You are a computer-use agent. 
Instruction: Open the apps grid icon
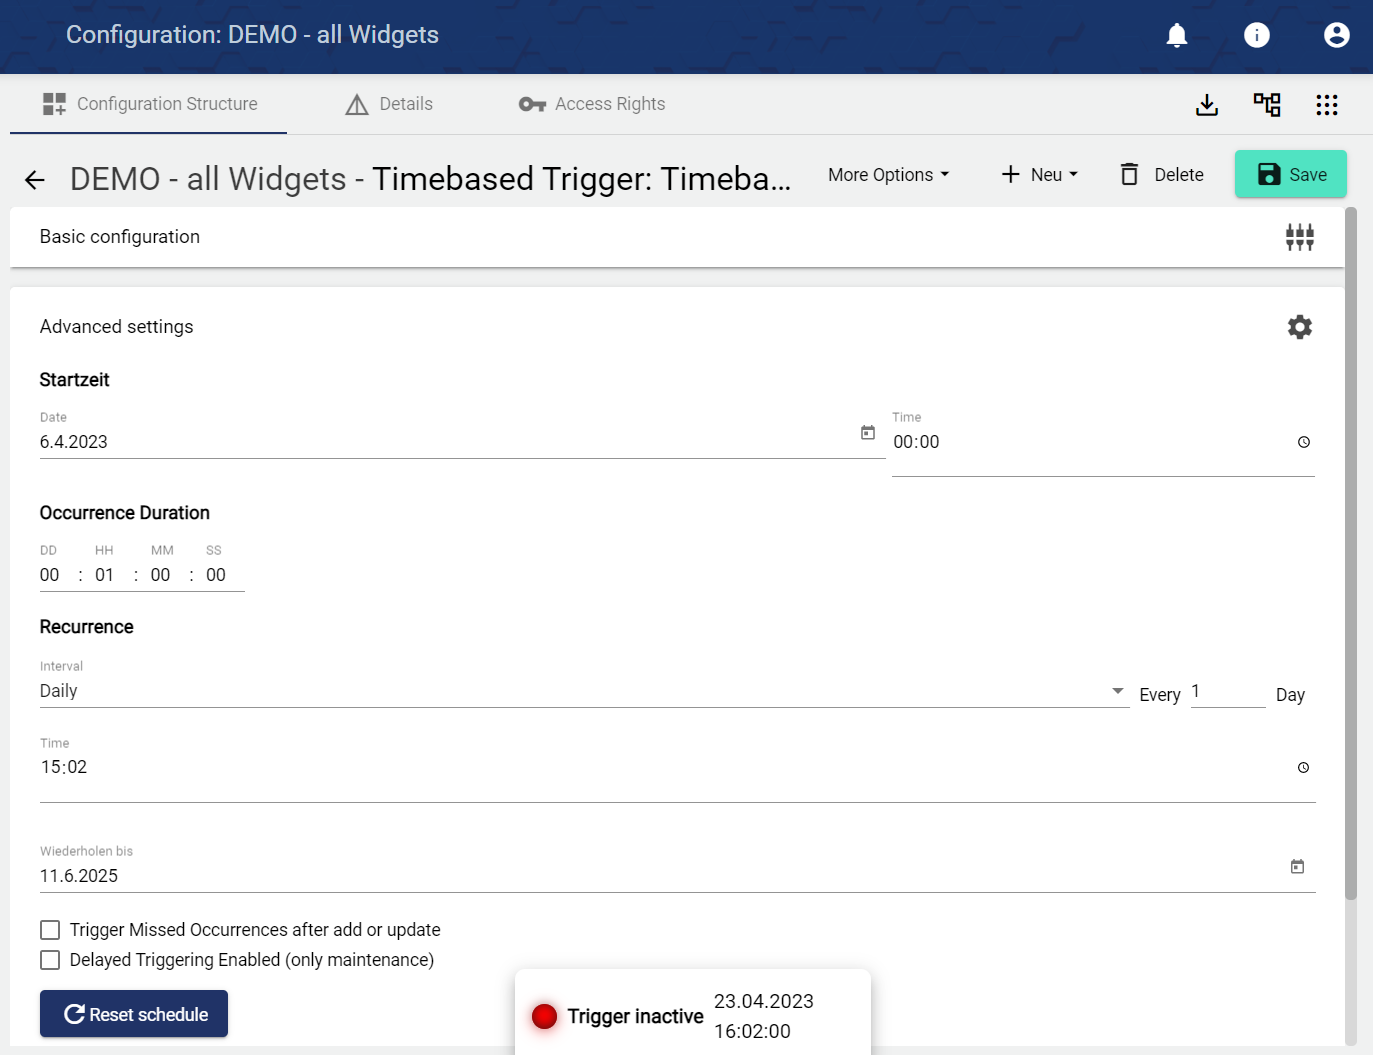tap(1327, 105)
